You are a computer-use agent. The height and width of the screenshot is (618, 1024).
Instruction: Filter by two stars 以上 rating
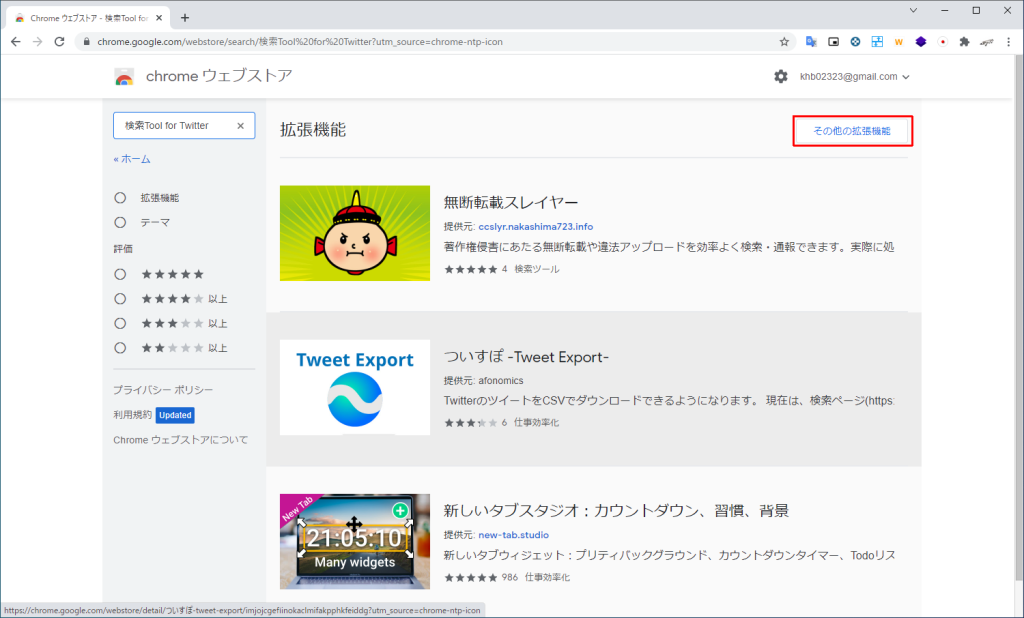[120, 348]
